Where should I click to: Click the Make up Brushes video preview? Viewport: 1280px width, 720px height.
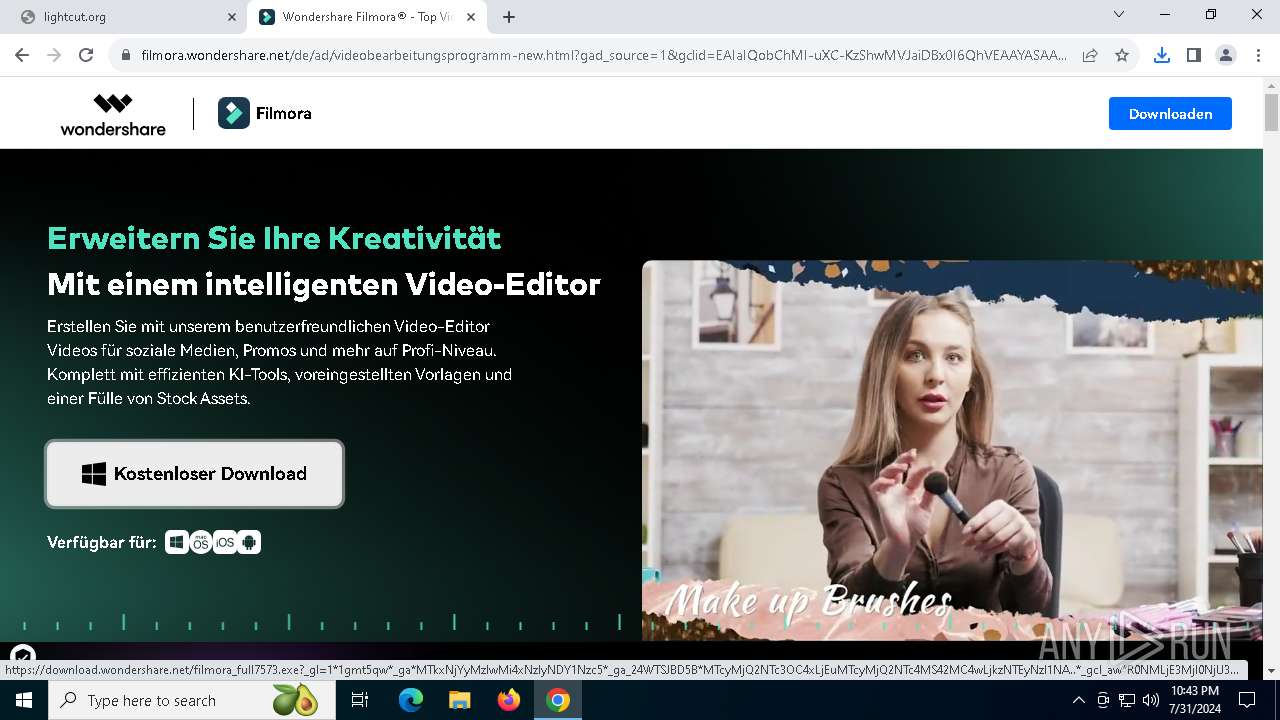(952, 450)
